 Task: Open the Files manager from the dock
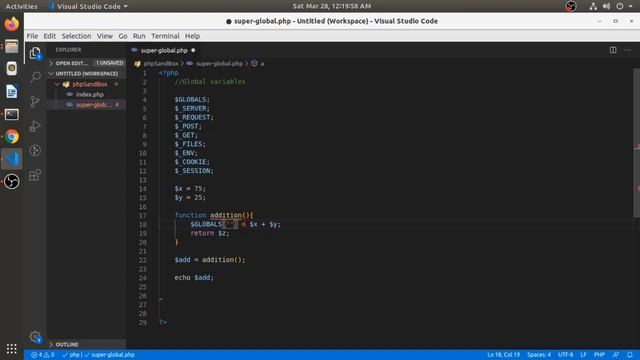tap(11, 46)
